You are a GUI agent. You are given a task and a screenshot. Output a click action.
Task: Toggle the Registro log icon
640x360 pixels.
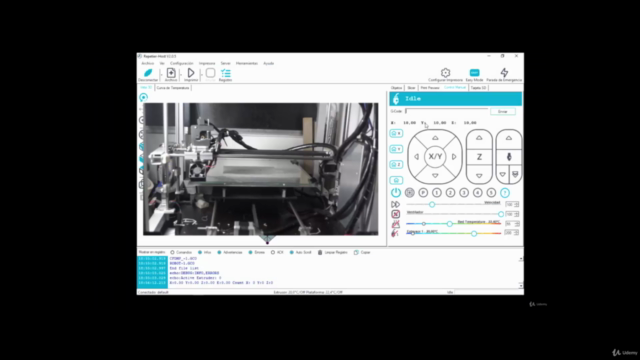tap(225, 73)
